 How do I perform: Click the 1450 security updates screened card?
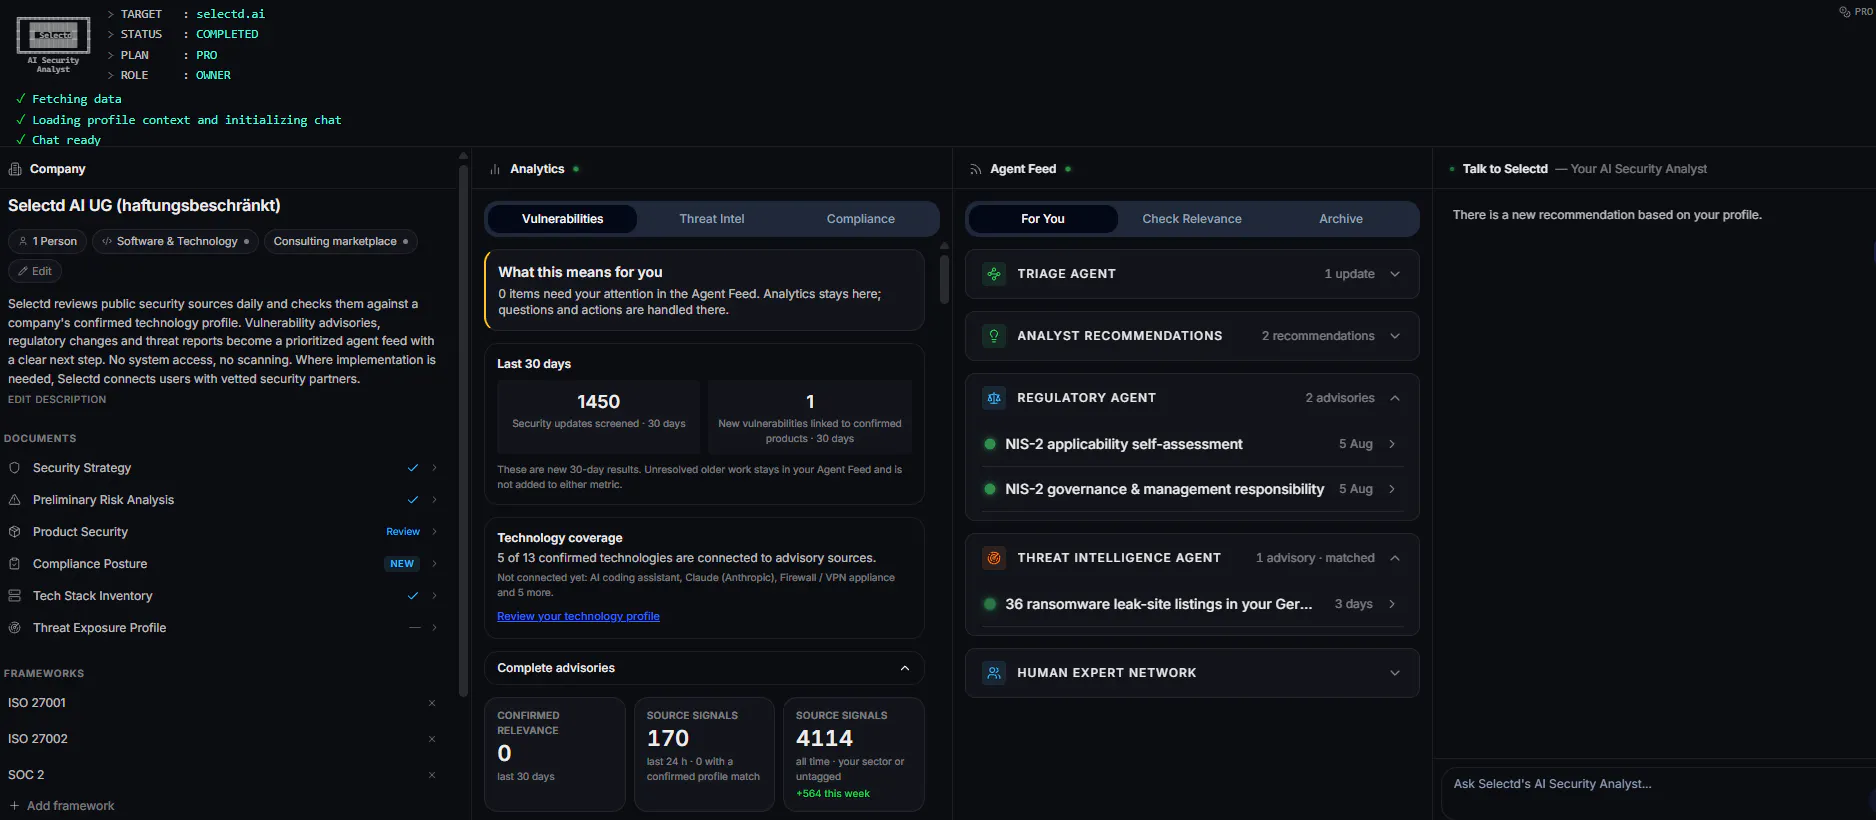coord(599,417)
